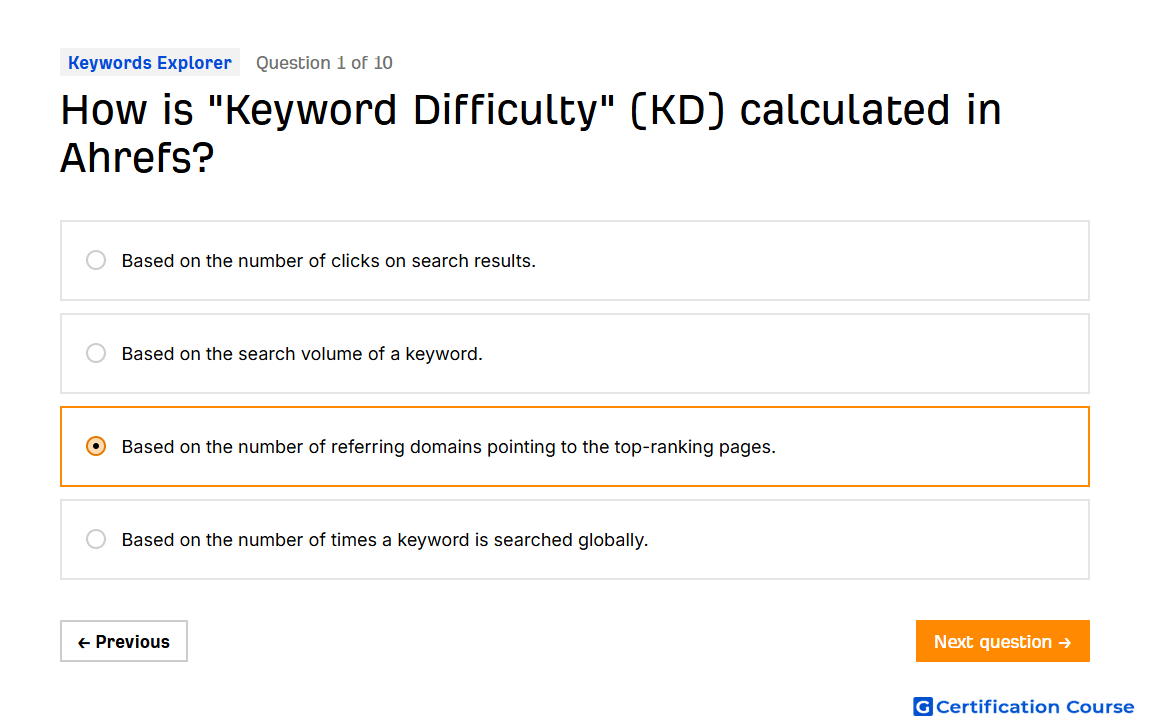The width and height of the screenshot is (1150, 726).
Task: Click the (KD) abbreviation in the heading
Action: (x=678, y=111)
